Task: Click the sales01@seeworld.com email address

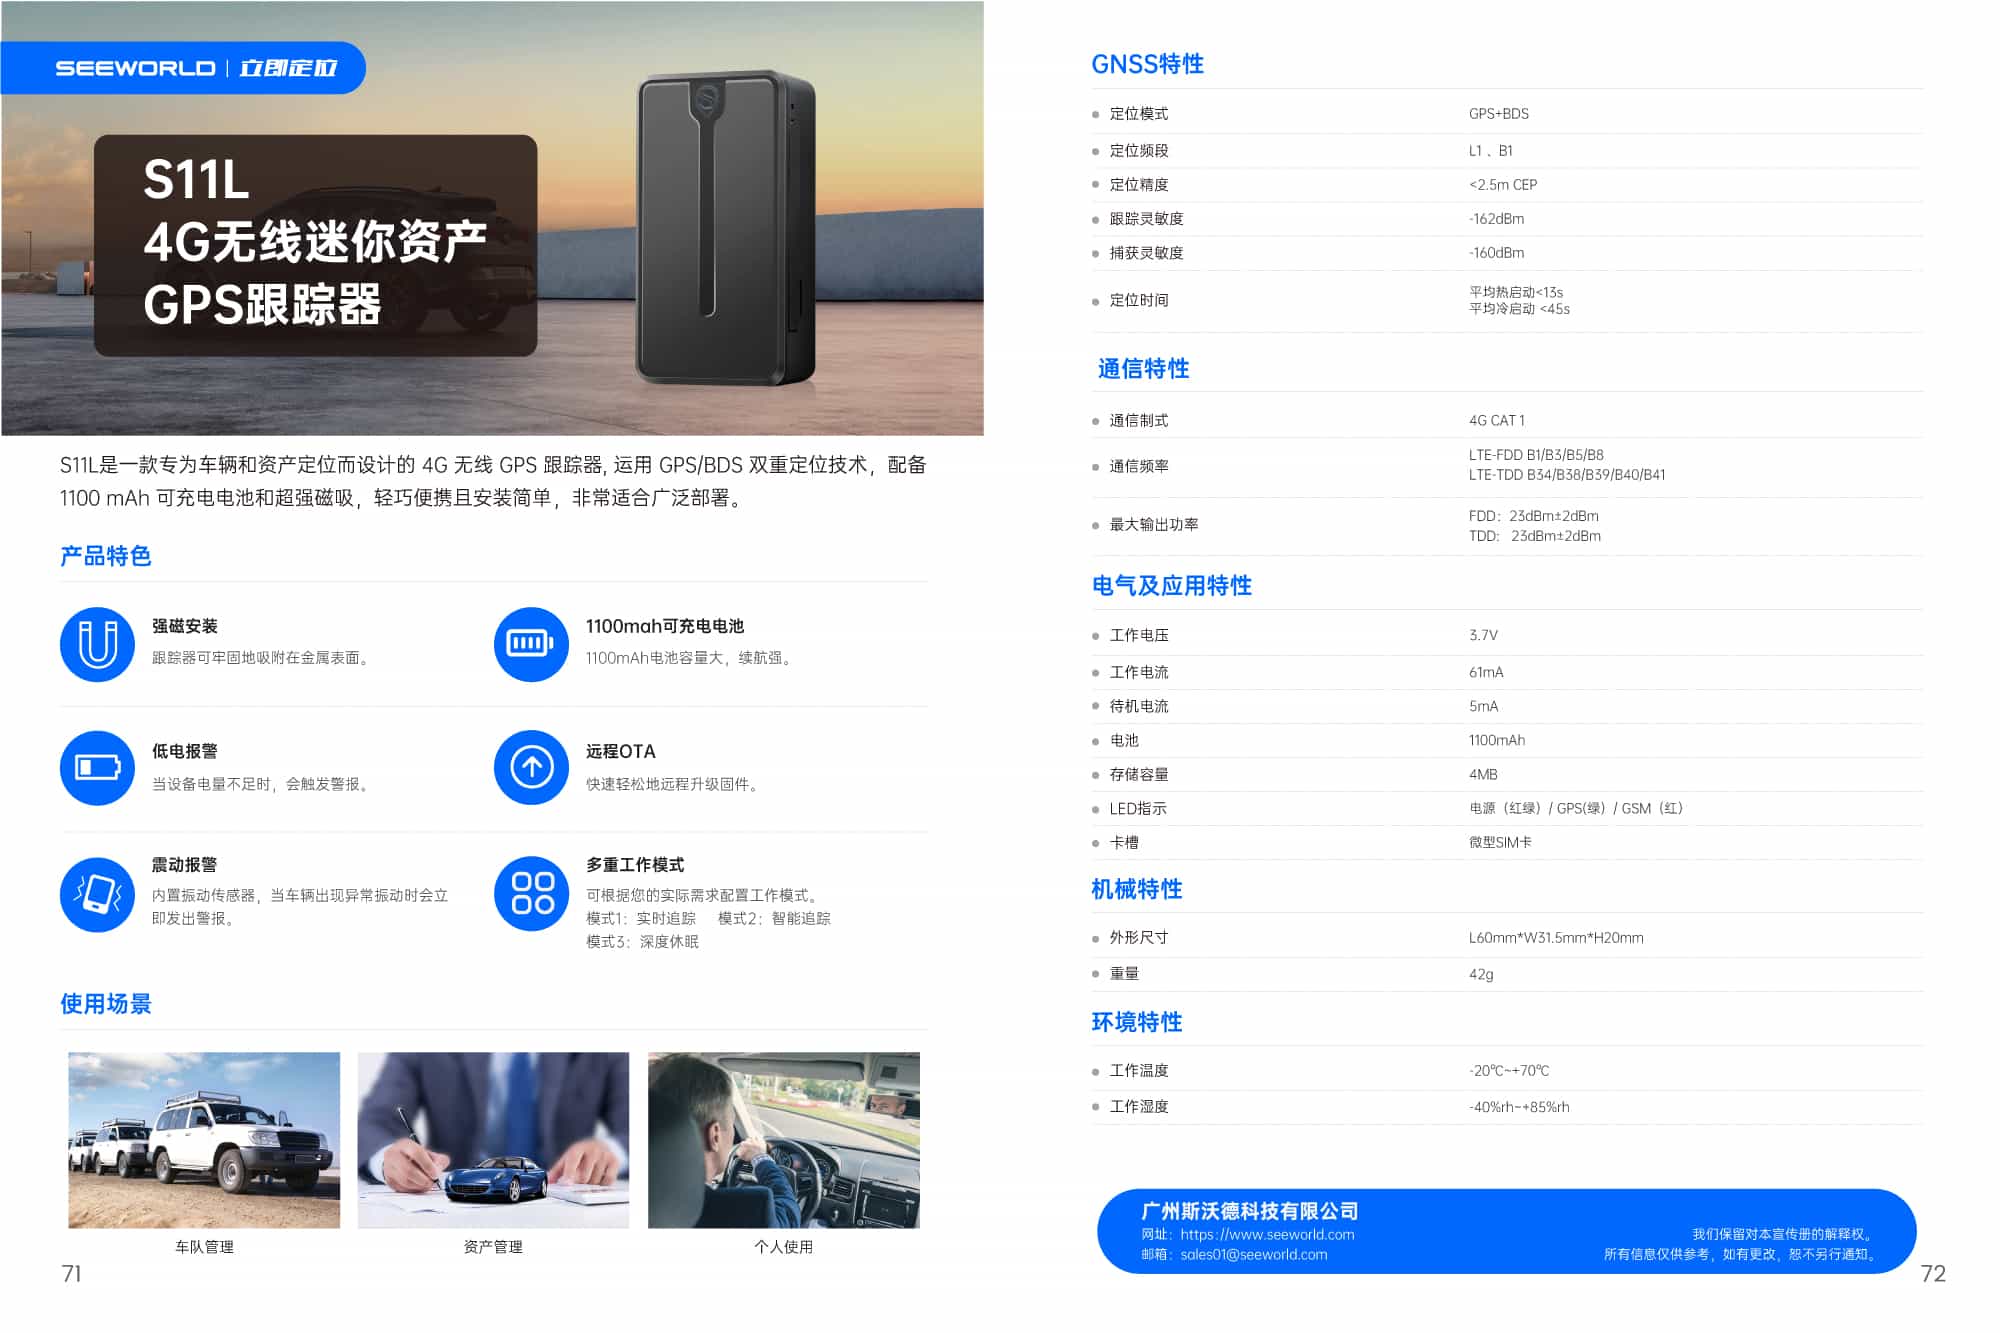Action: pos(1253,1255)
